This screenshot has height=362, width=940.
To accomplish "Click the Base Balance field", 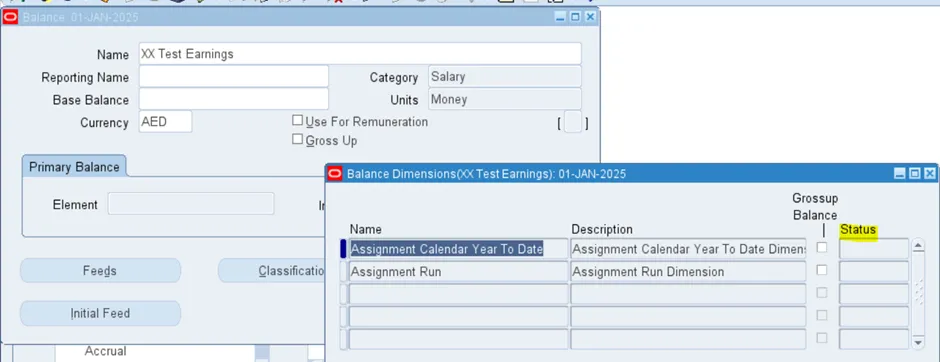I will click(234, 99).
